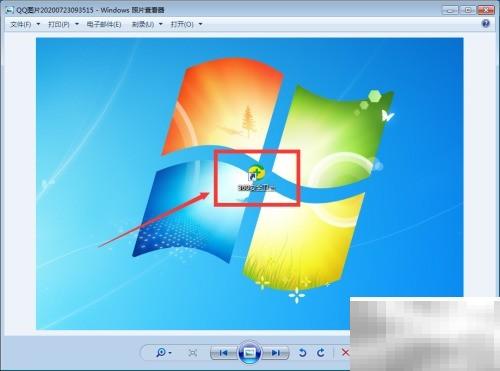The image size is (500, 371).
Task: Delete the picture with red X
Action: [346, 352]
